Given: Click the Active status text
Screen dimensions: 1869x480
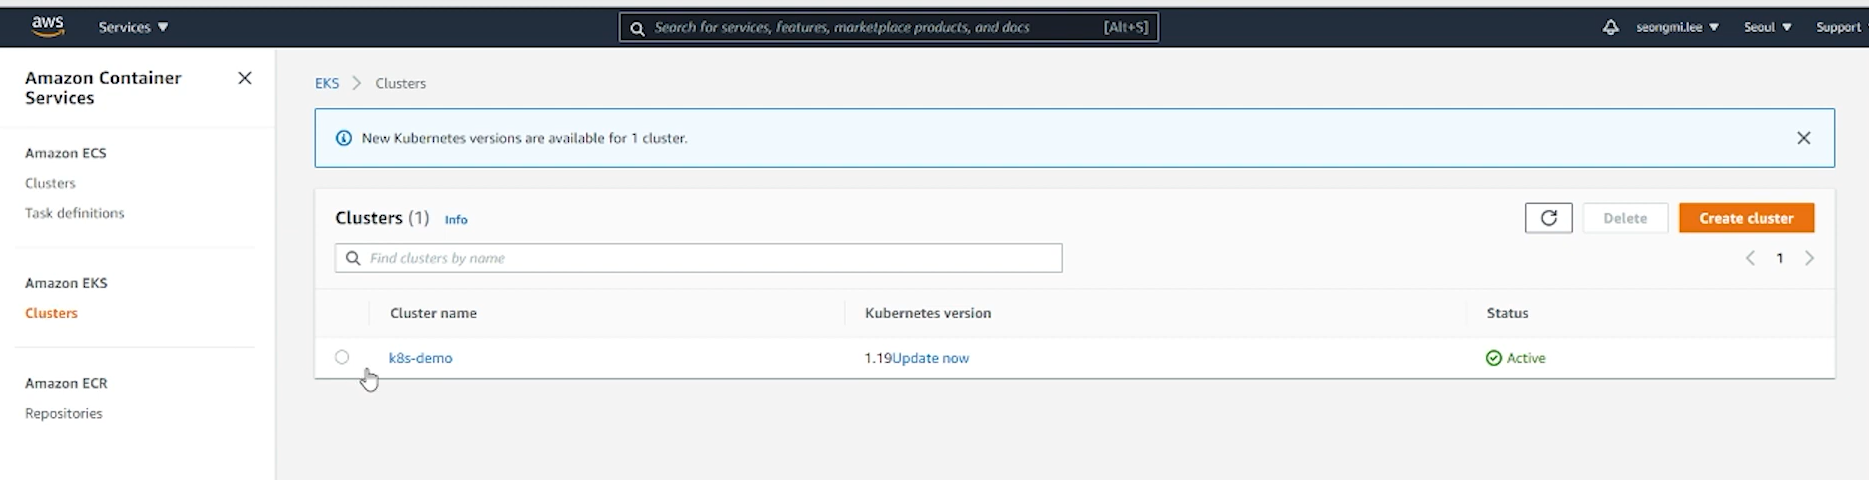Looking at the screenshot, I should click(x=1526, y=358).
